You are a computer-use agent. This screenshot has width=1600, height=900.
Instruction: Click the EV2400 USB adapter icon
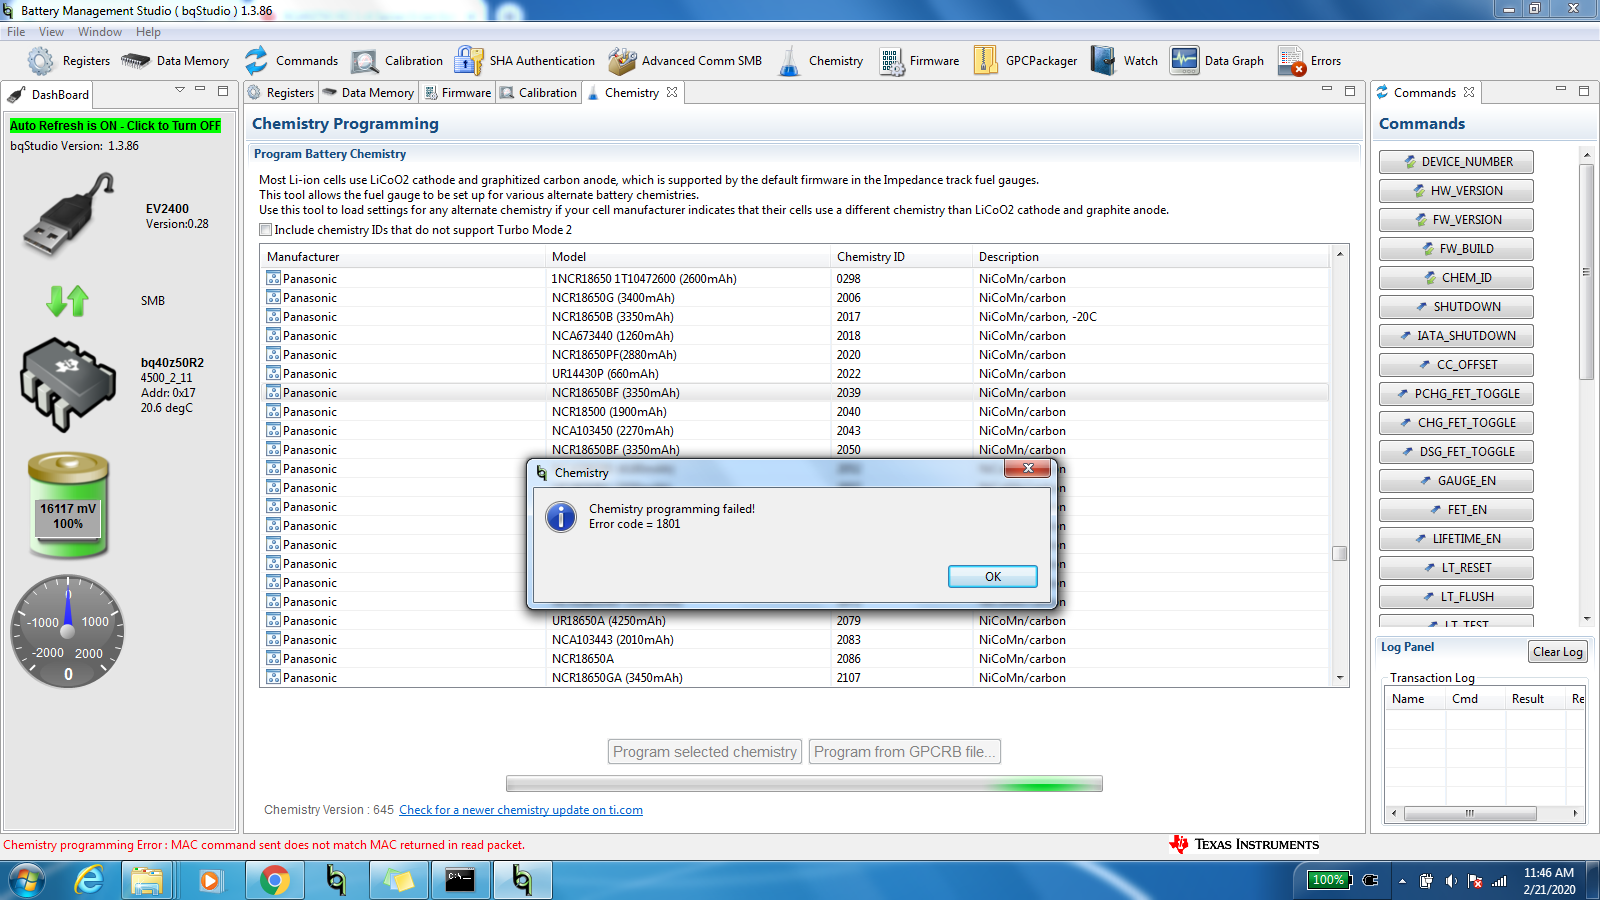pyautogui.click(x=68, y=215)
